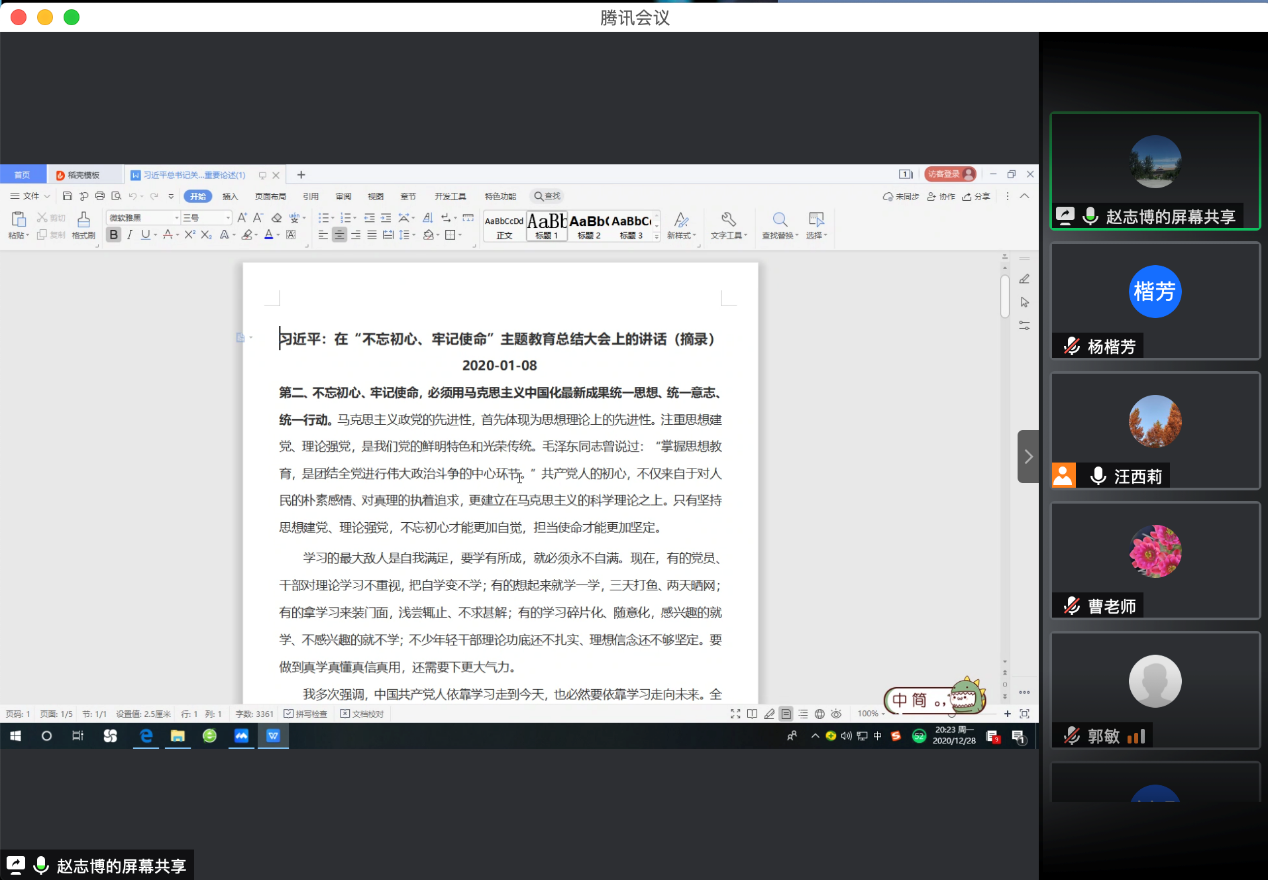Select 杨楷芳 participant video tile
The image size is (1268, 880).
tap(1155, 300)
